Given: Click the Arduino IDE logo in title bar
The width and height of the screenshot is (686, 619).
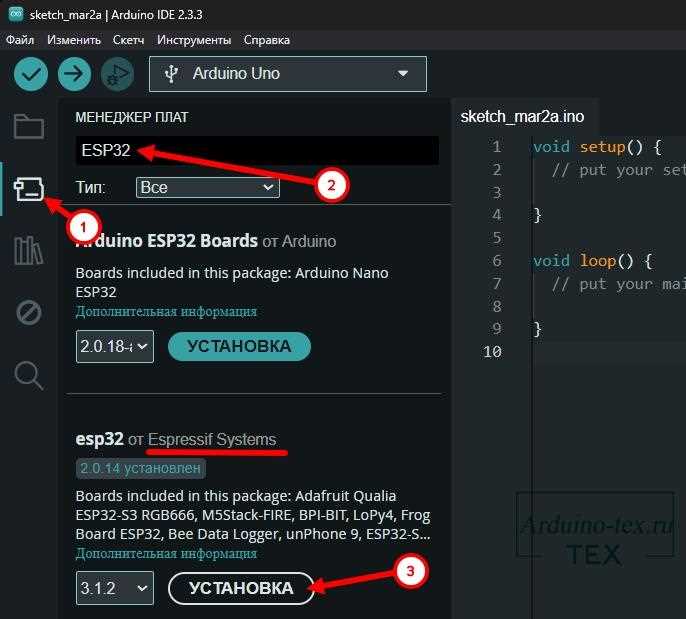Looking at the screenshot, I should click(x=16, y=14).
